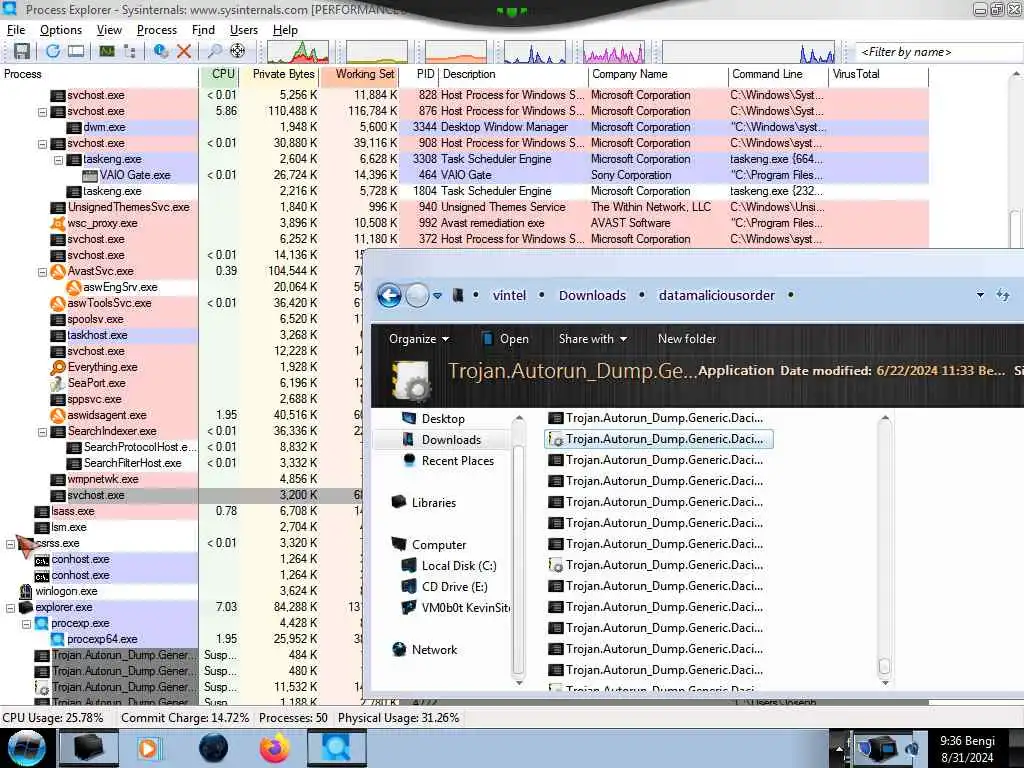This screenshot has width=1024, height=768.
Task: Click the Kill Process red X icon
Action: 184,51
